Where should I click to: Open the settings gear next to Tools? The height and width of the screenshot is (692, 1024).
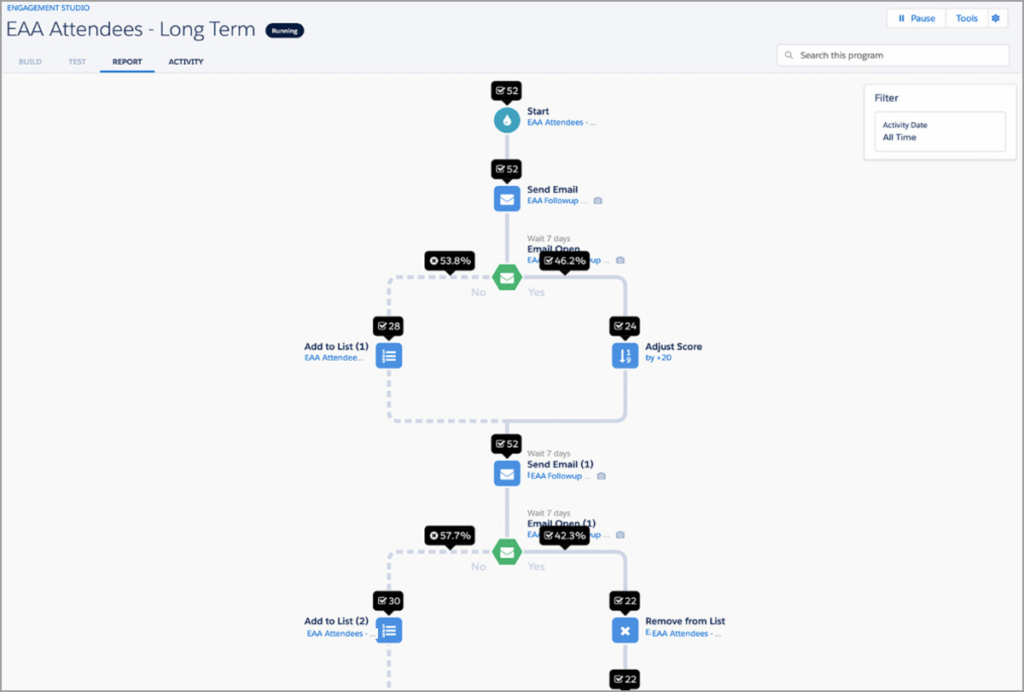coord(995,18)
